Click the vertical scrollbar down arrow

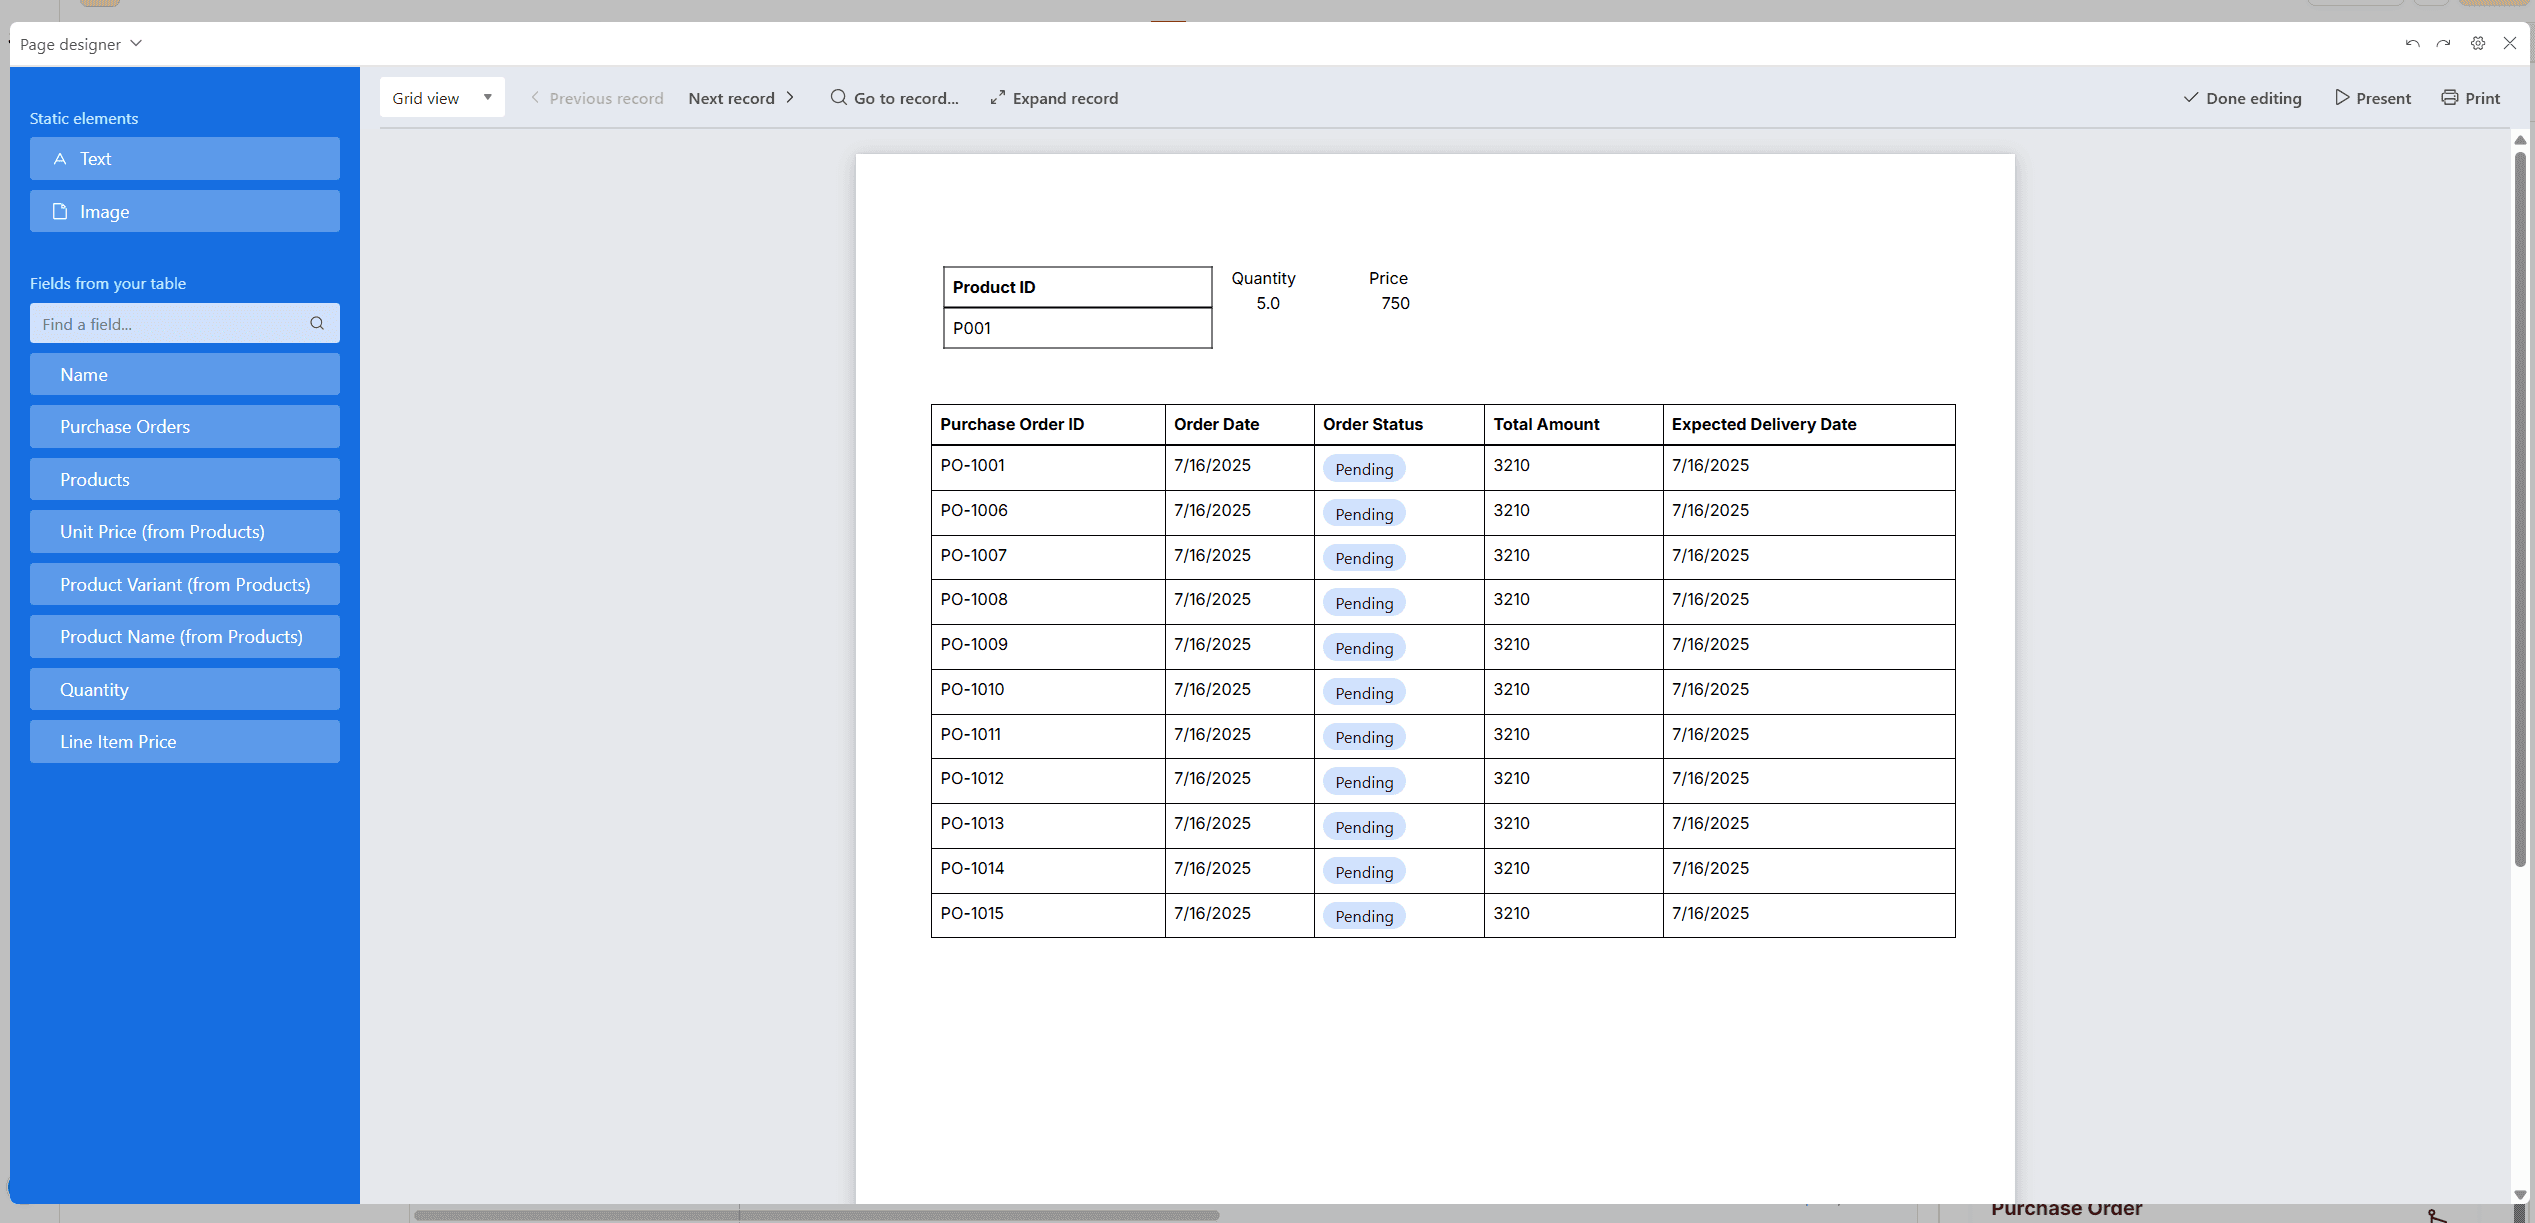click(2520, 1195)
